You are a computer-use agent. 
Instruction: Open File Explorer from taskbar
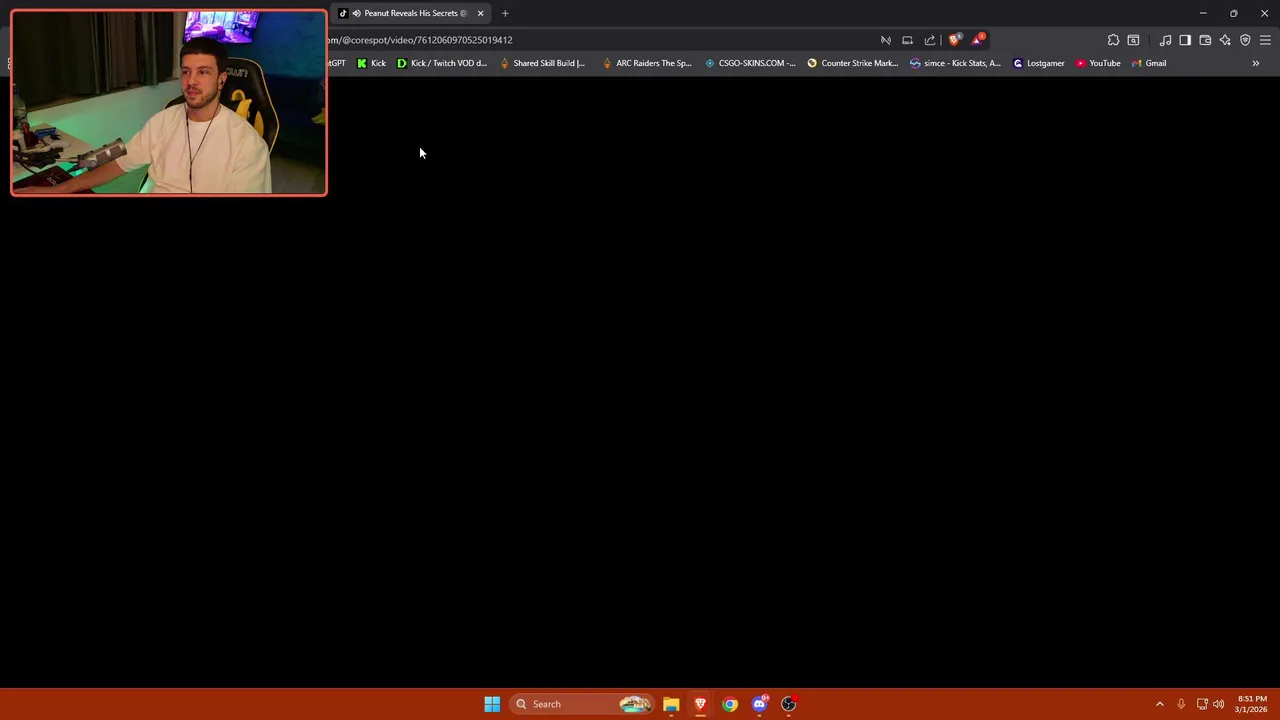[x=671, y=704]
